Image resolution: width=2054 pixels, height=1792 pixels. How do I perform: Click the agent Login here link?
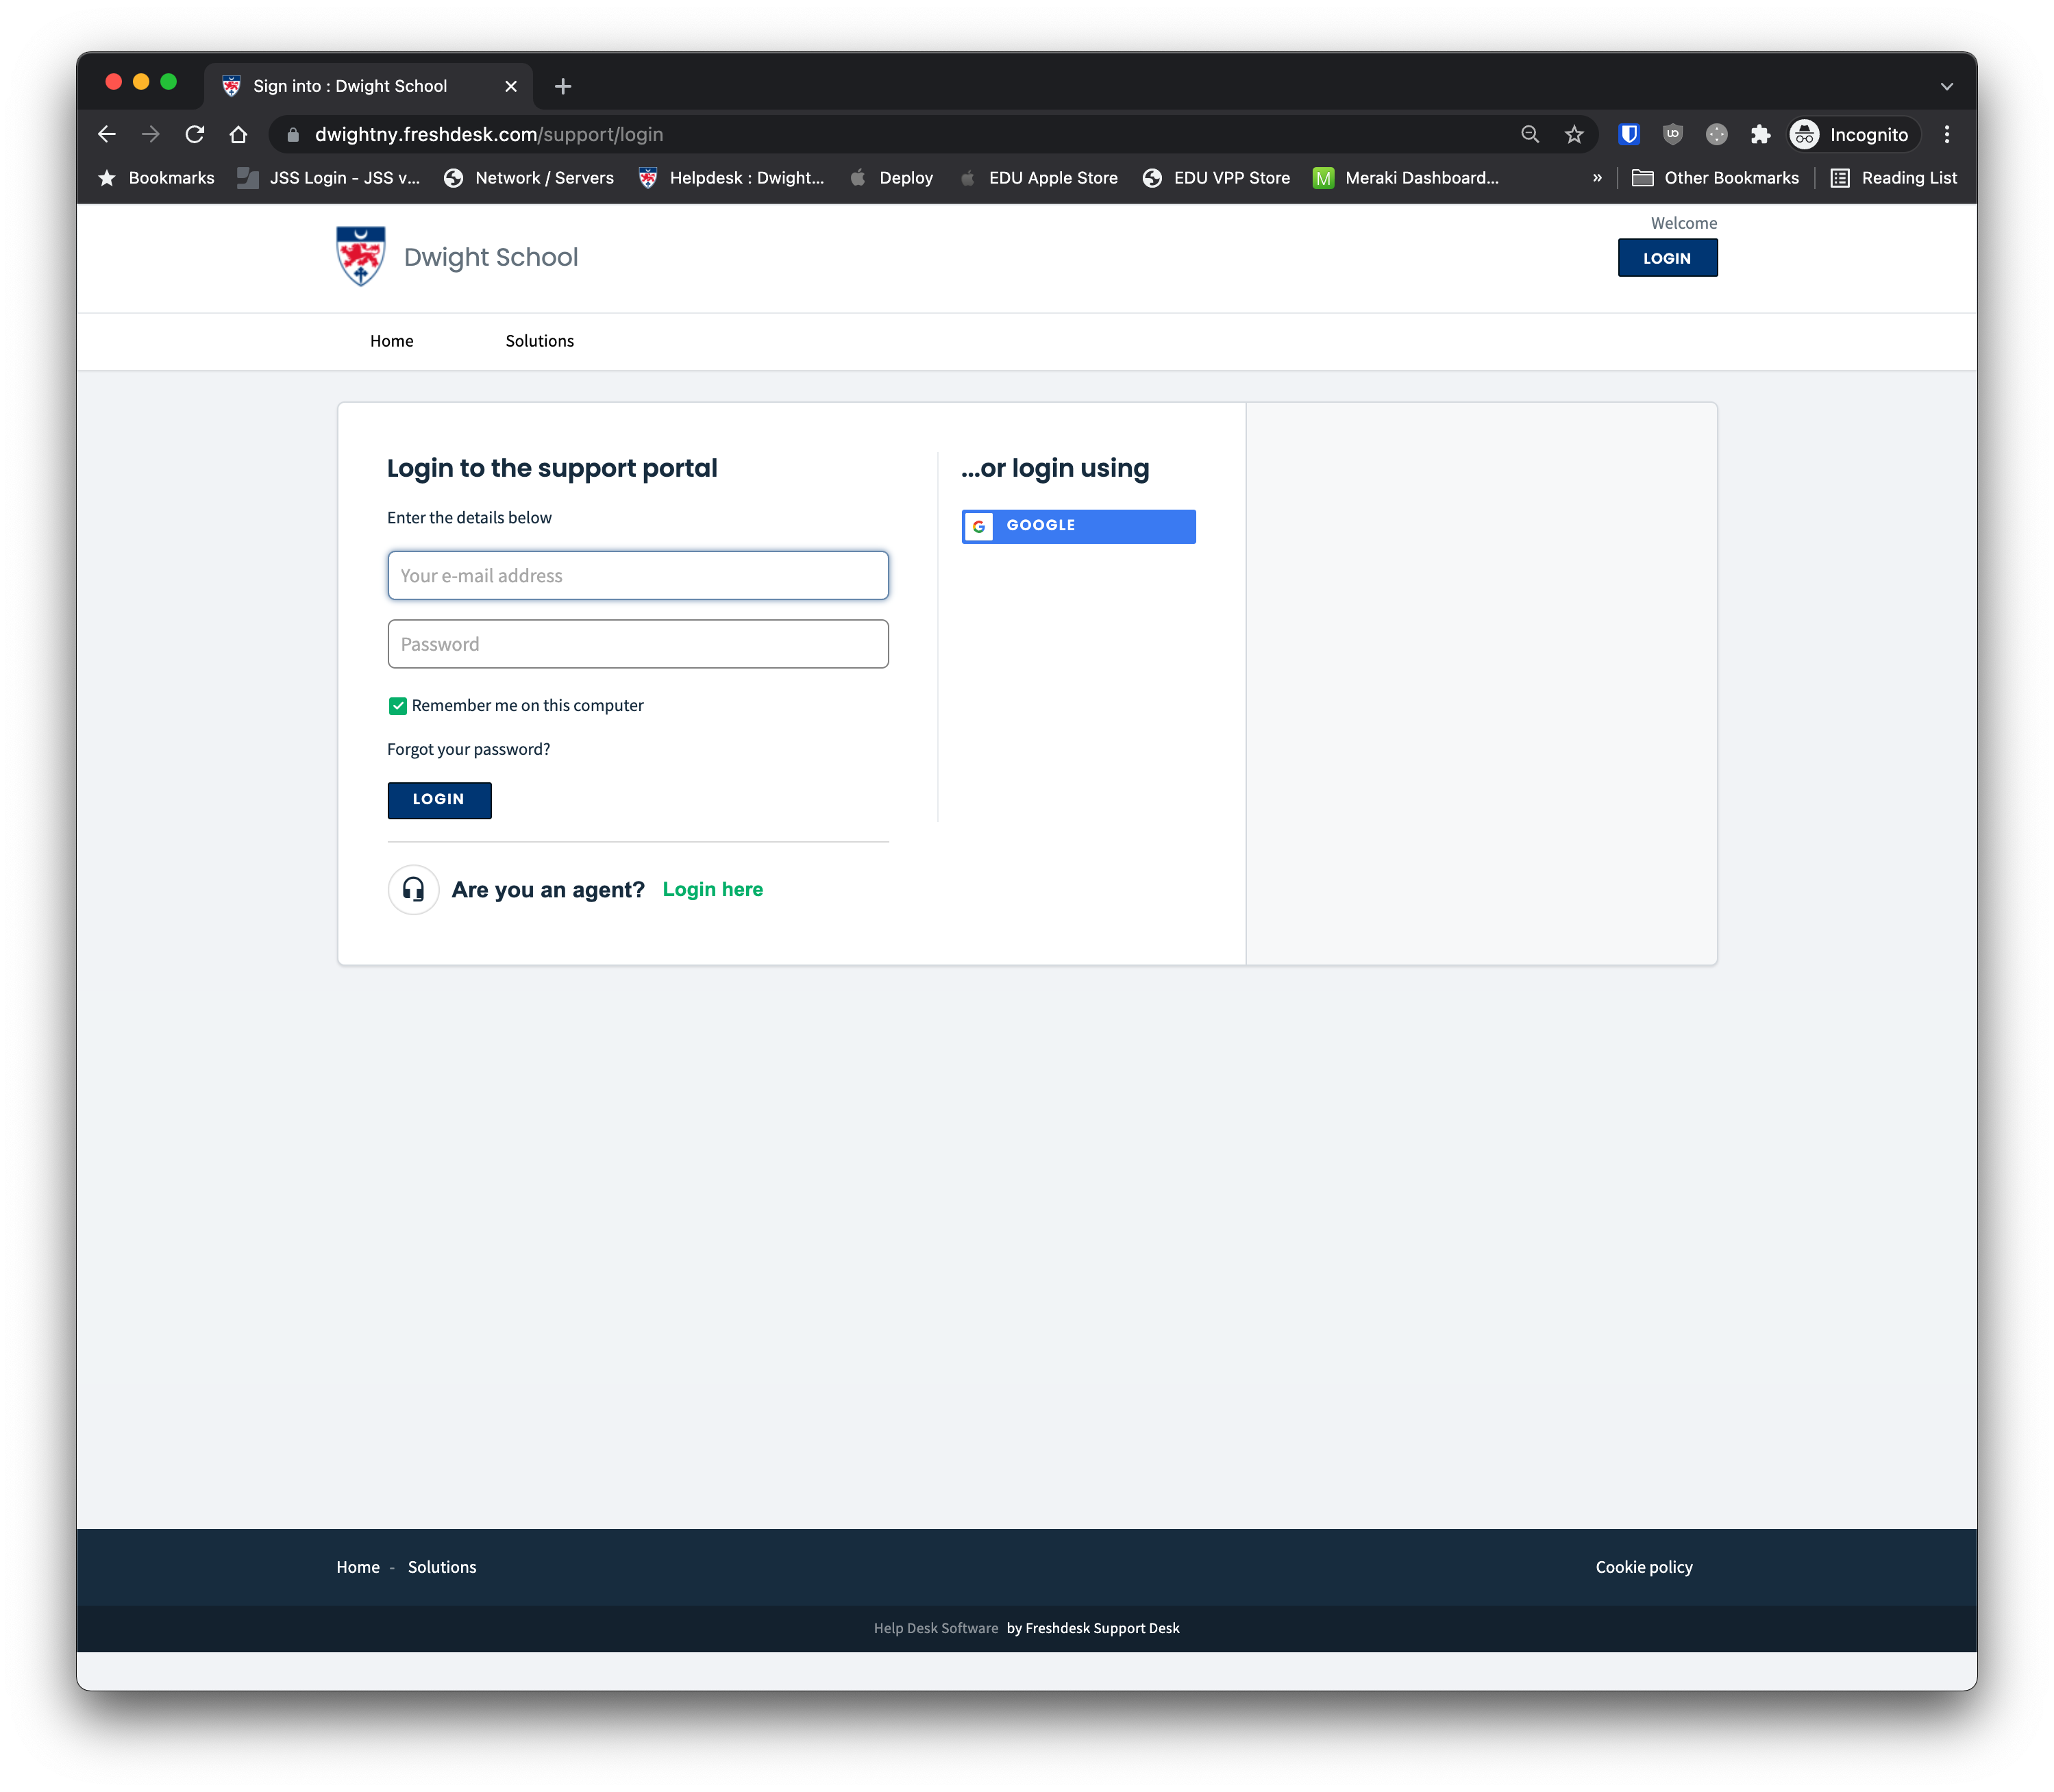click(x=712, y=889)
